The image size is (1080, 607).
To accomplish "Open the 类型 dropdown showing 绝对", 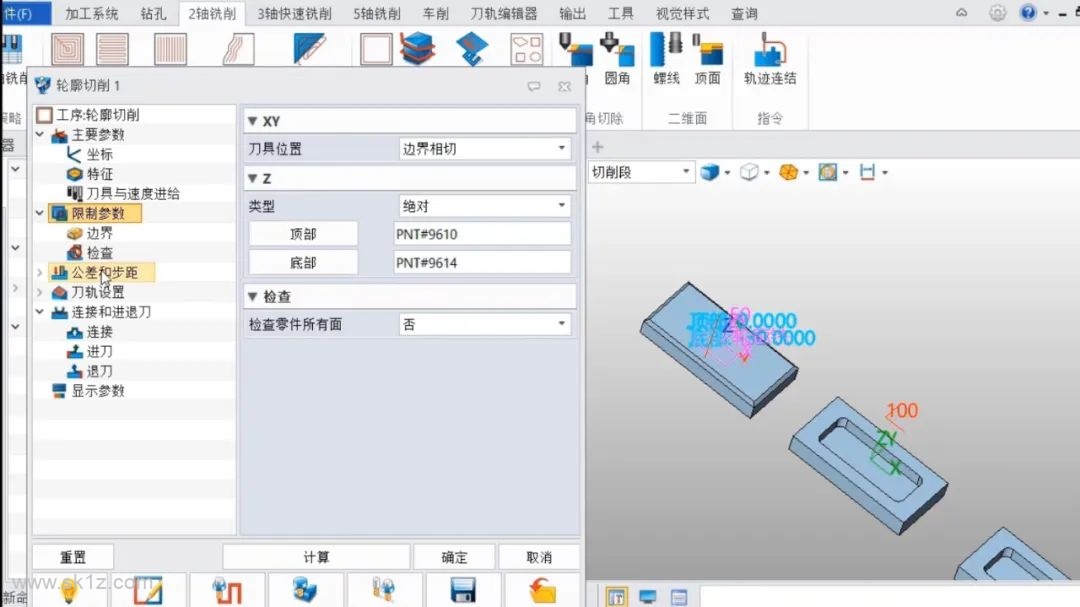I will [485, 206].
